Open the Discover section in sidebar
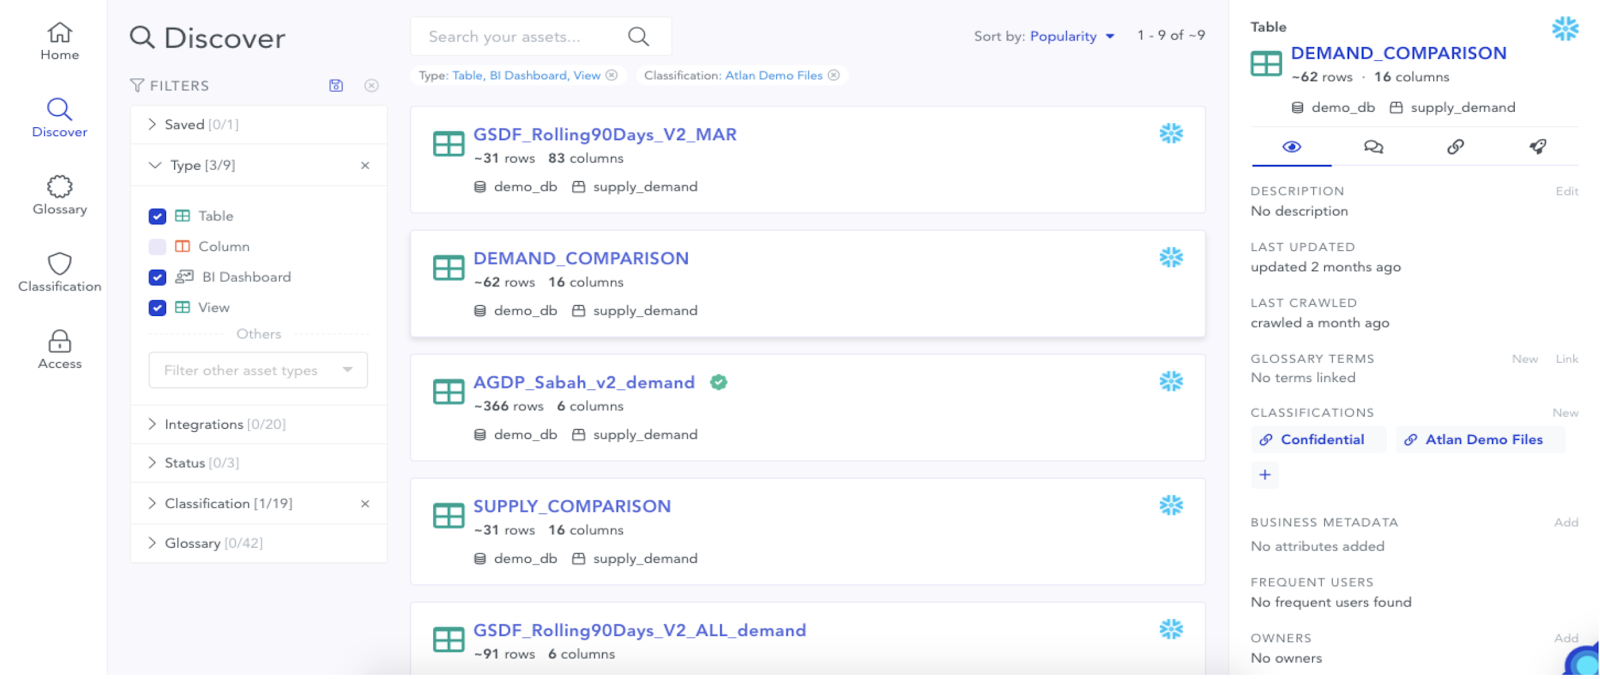 [60, 118]
